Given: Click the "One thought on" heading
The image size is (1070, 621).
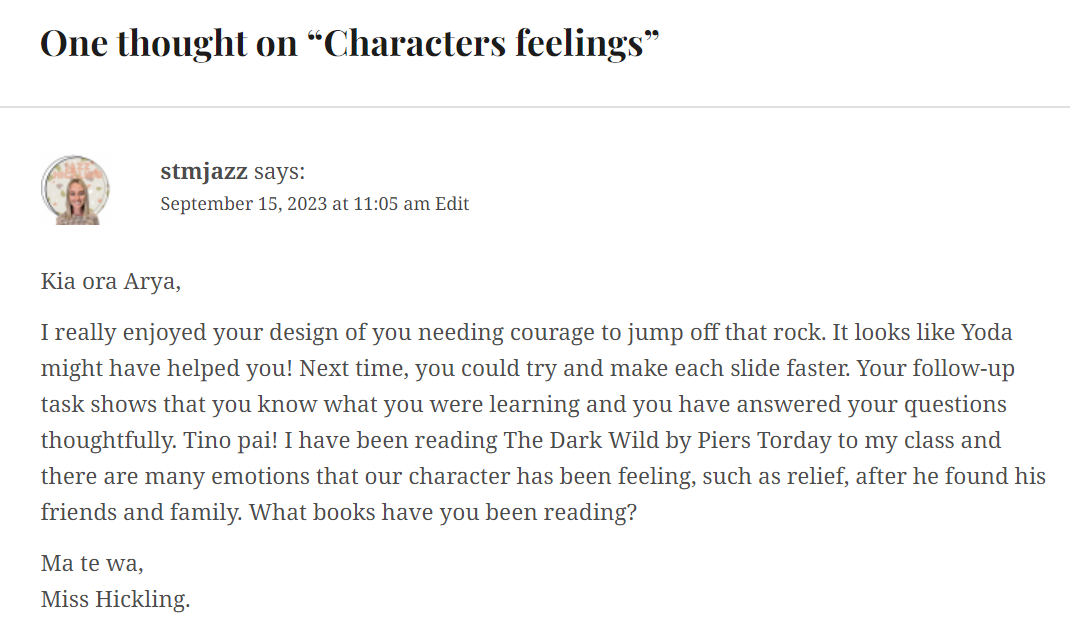Looking at the screenshot, I should (x=169, y=43).
